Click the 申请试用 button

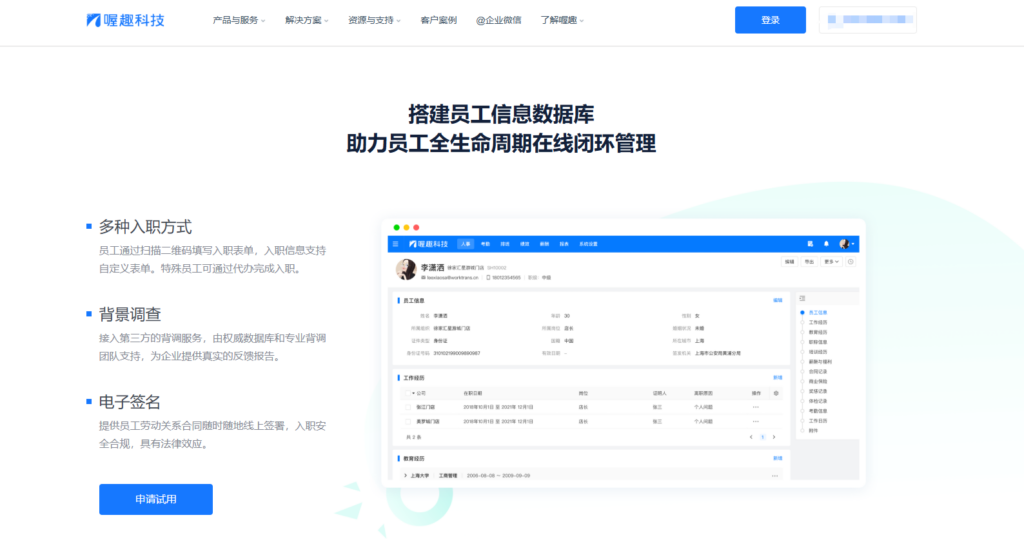(155, 499)
